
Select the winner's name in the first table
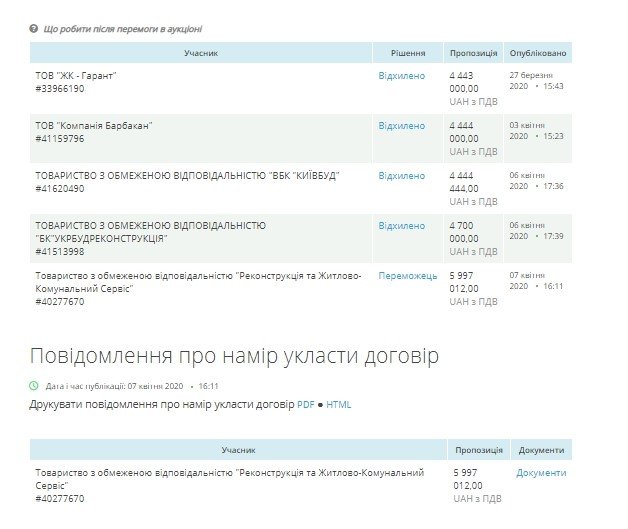click(198, 282)
